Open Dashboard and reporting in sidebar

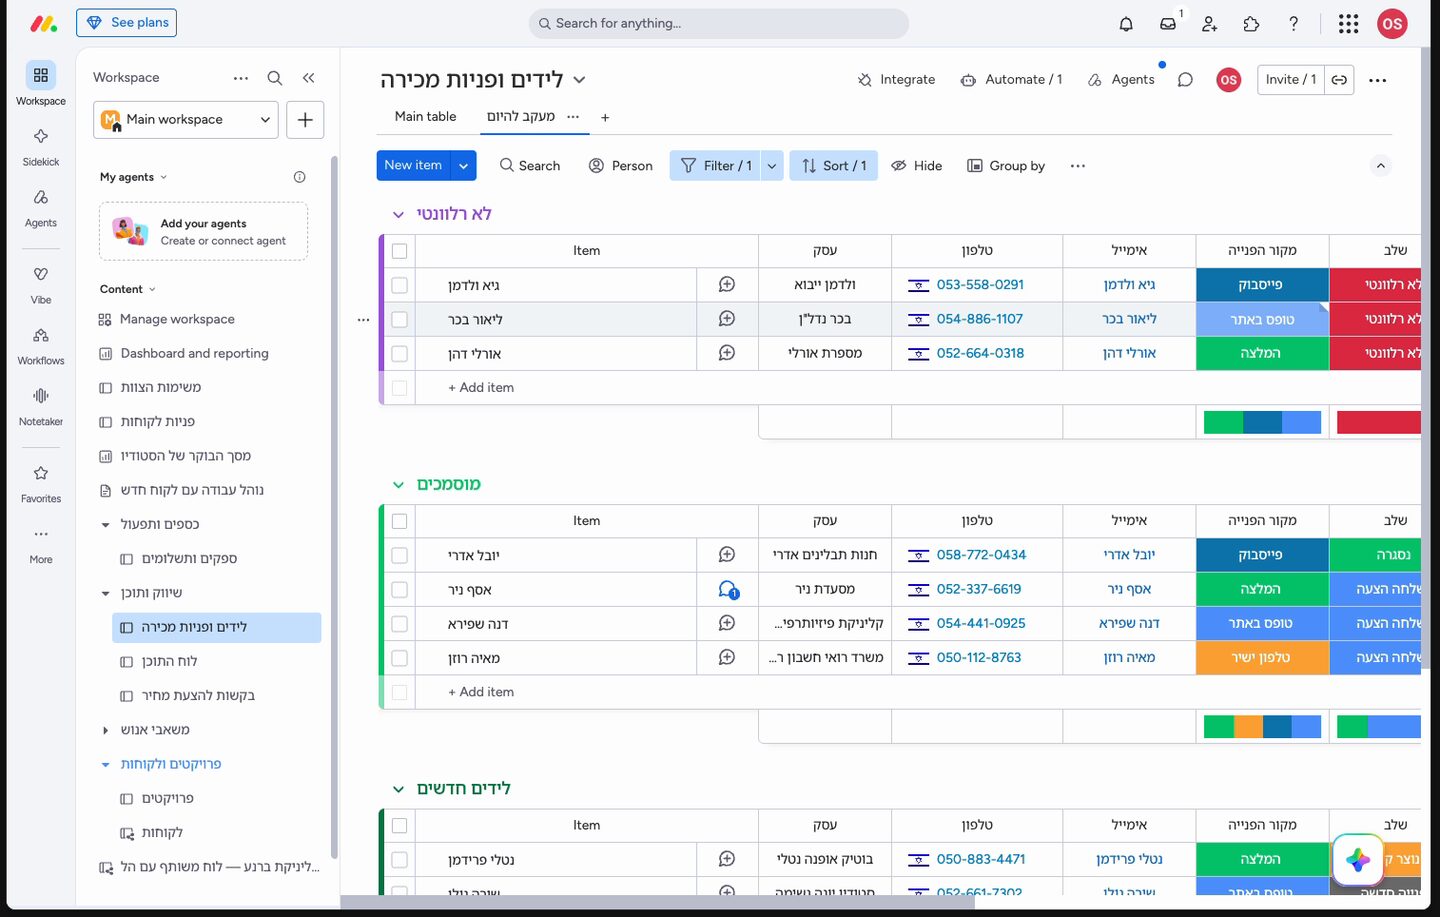(x=195, y=353)
